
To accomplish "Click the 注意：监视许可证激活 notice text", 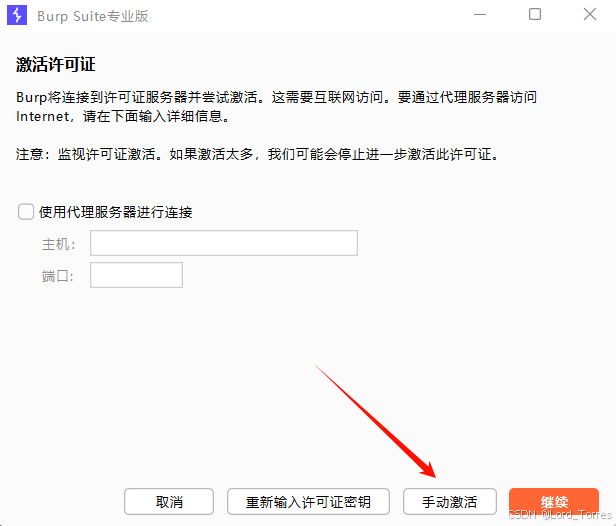I will (257, 154).
